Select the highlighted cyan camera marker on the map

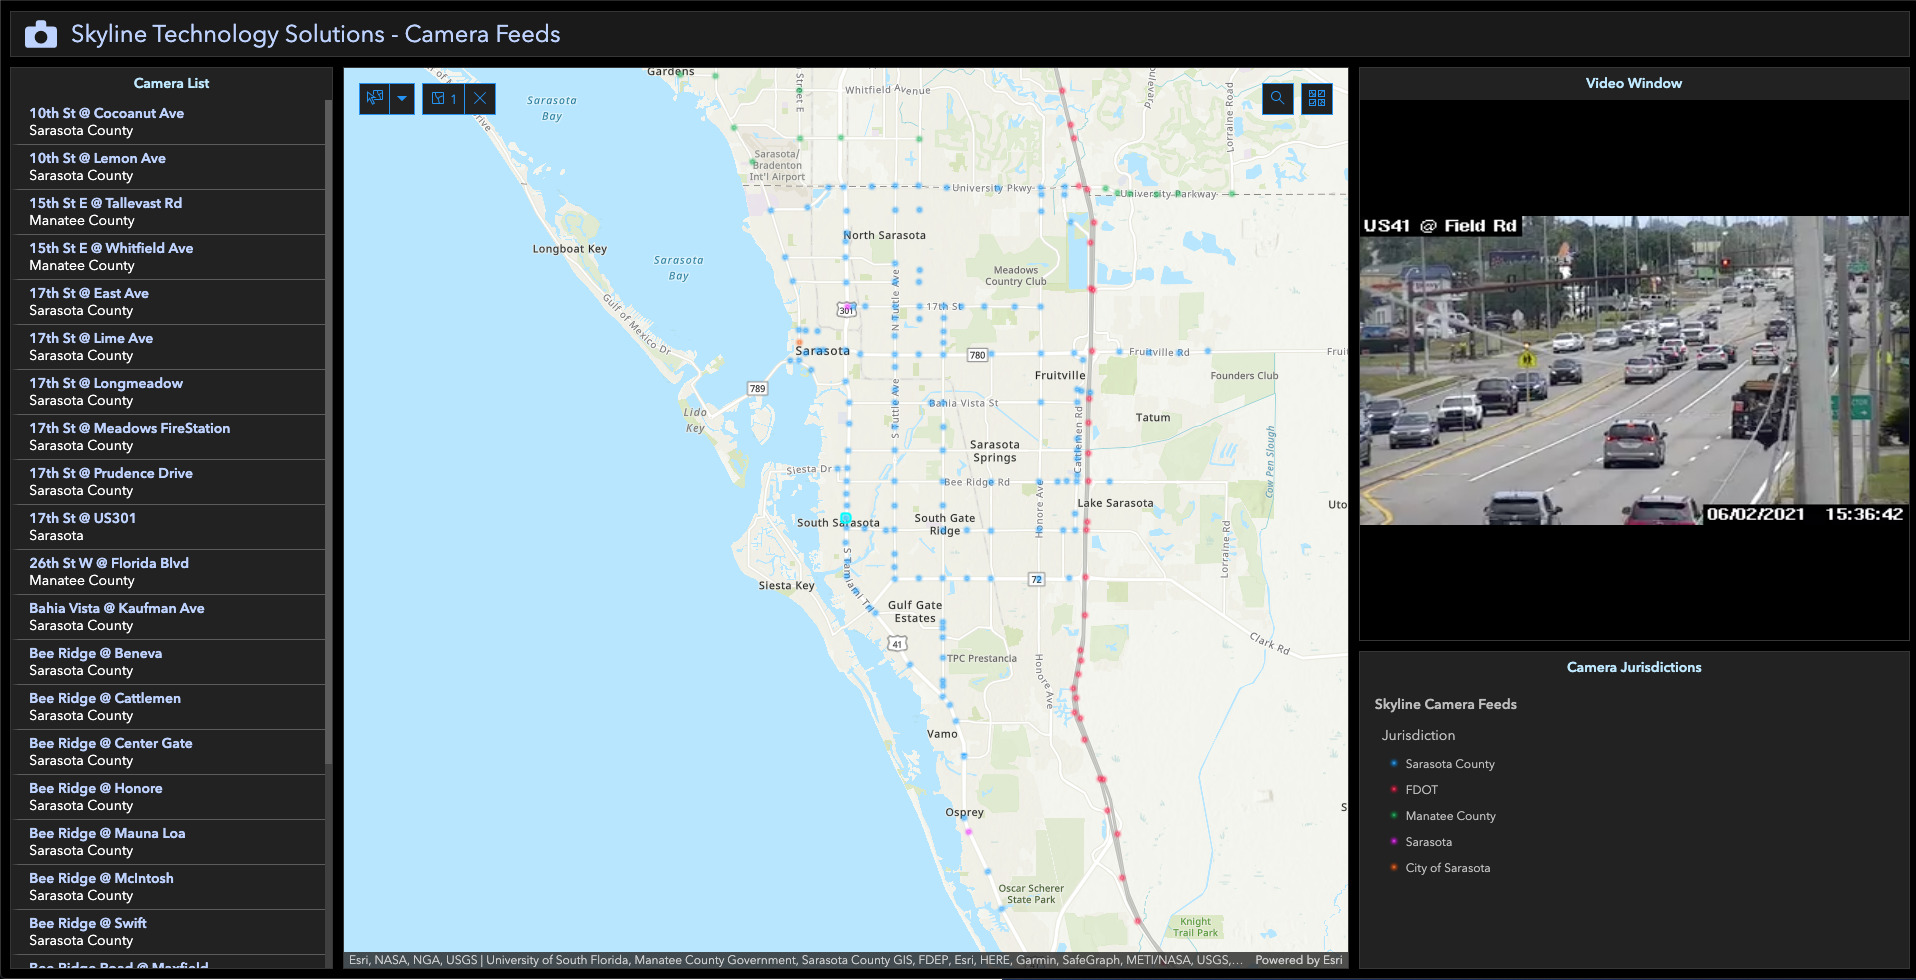(x=846, y=518)
